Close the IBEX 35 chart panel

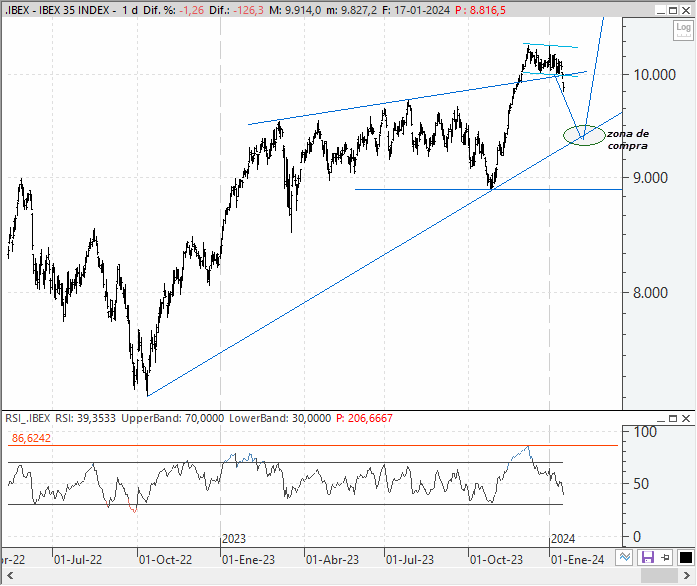coord(686,10)
